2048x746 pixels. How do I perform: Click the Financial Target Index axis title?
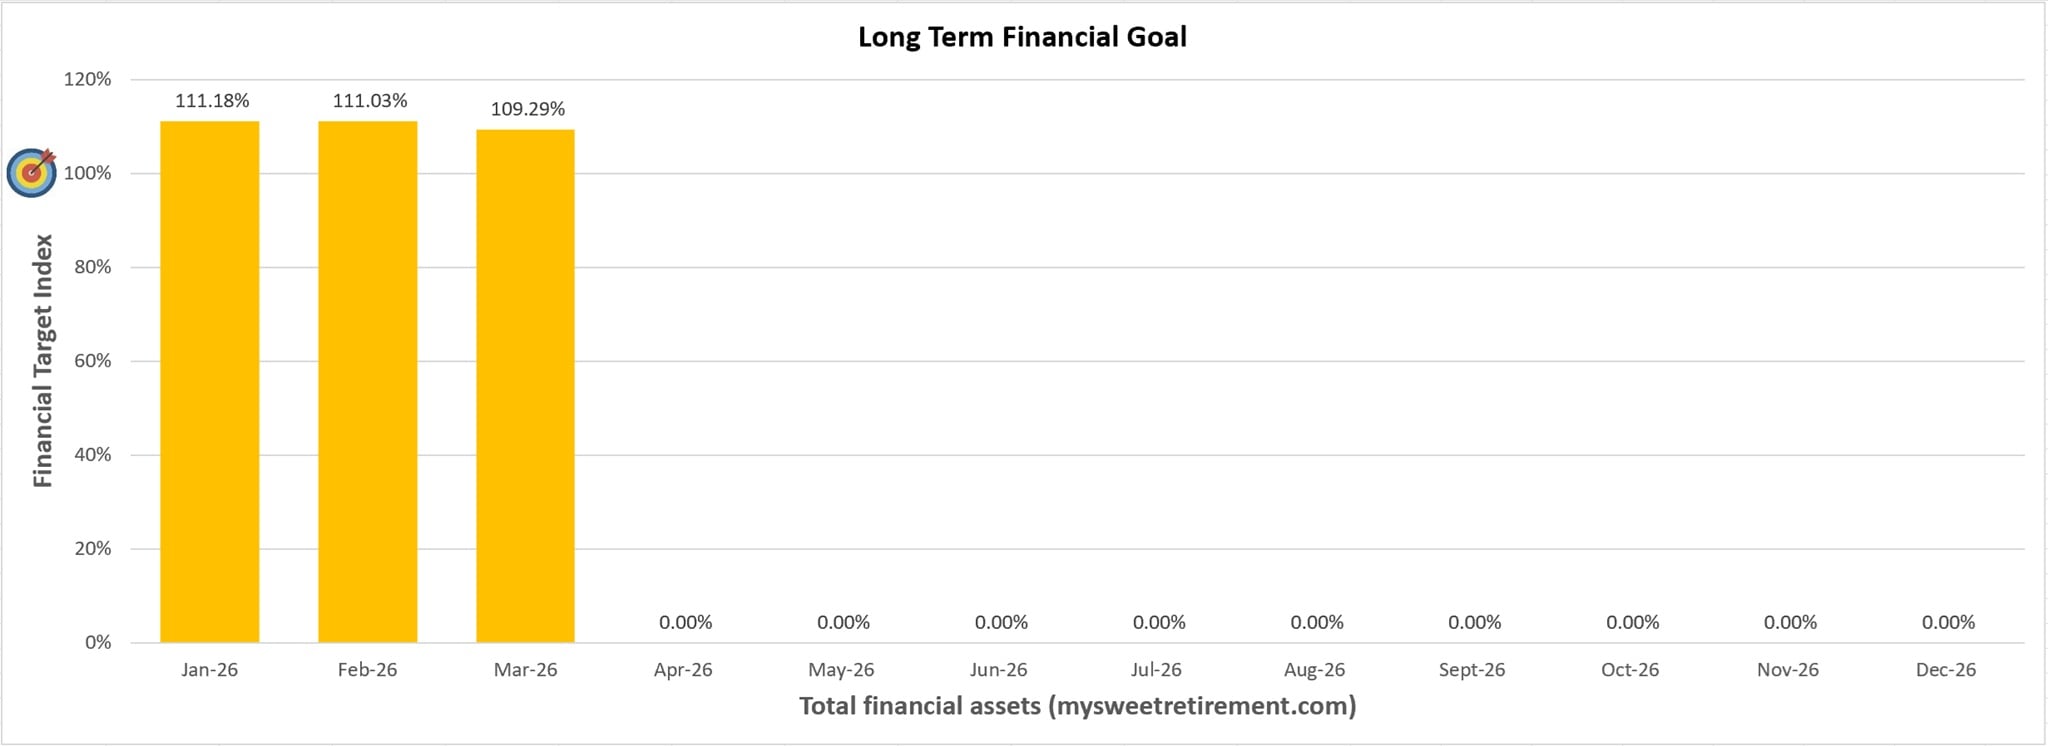(42, 360)
